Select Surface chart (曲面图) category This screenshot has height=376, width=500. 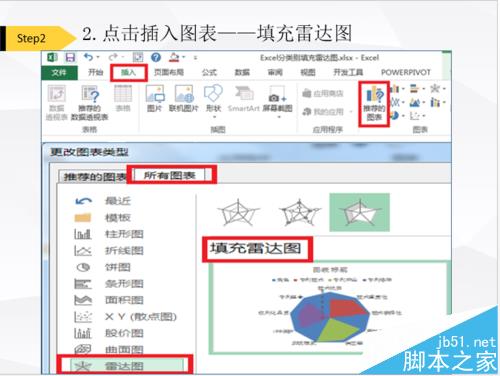point(109,350)
